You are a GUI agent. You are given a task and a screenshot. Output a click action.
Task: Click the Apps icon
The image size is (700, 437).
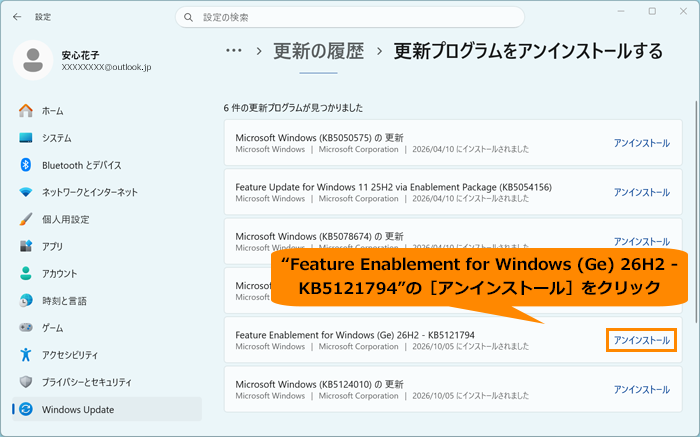coord(26,246)
